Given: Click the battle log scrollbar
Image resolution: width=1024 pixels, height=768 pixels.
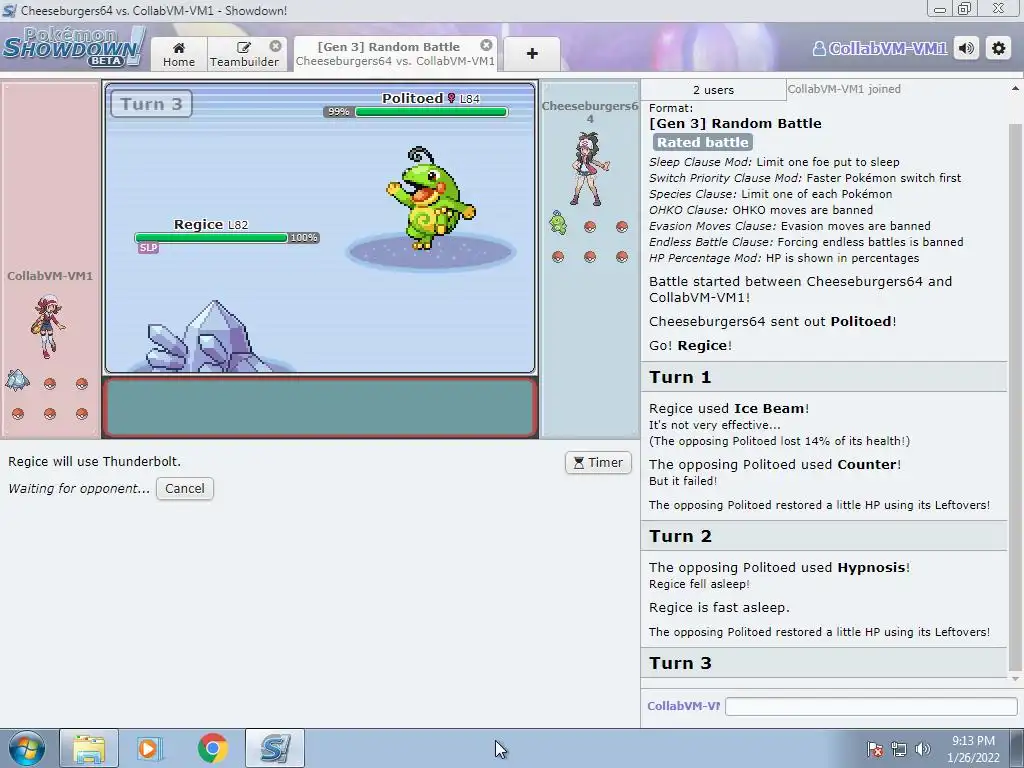Looking at the screenshot, I should (1015, 396).
